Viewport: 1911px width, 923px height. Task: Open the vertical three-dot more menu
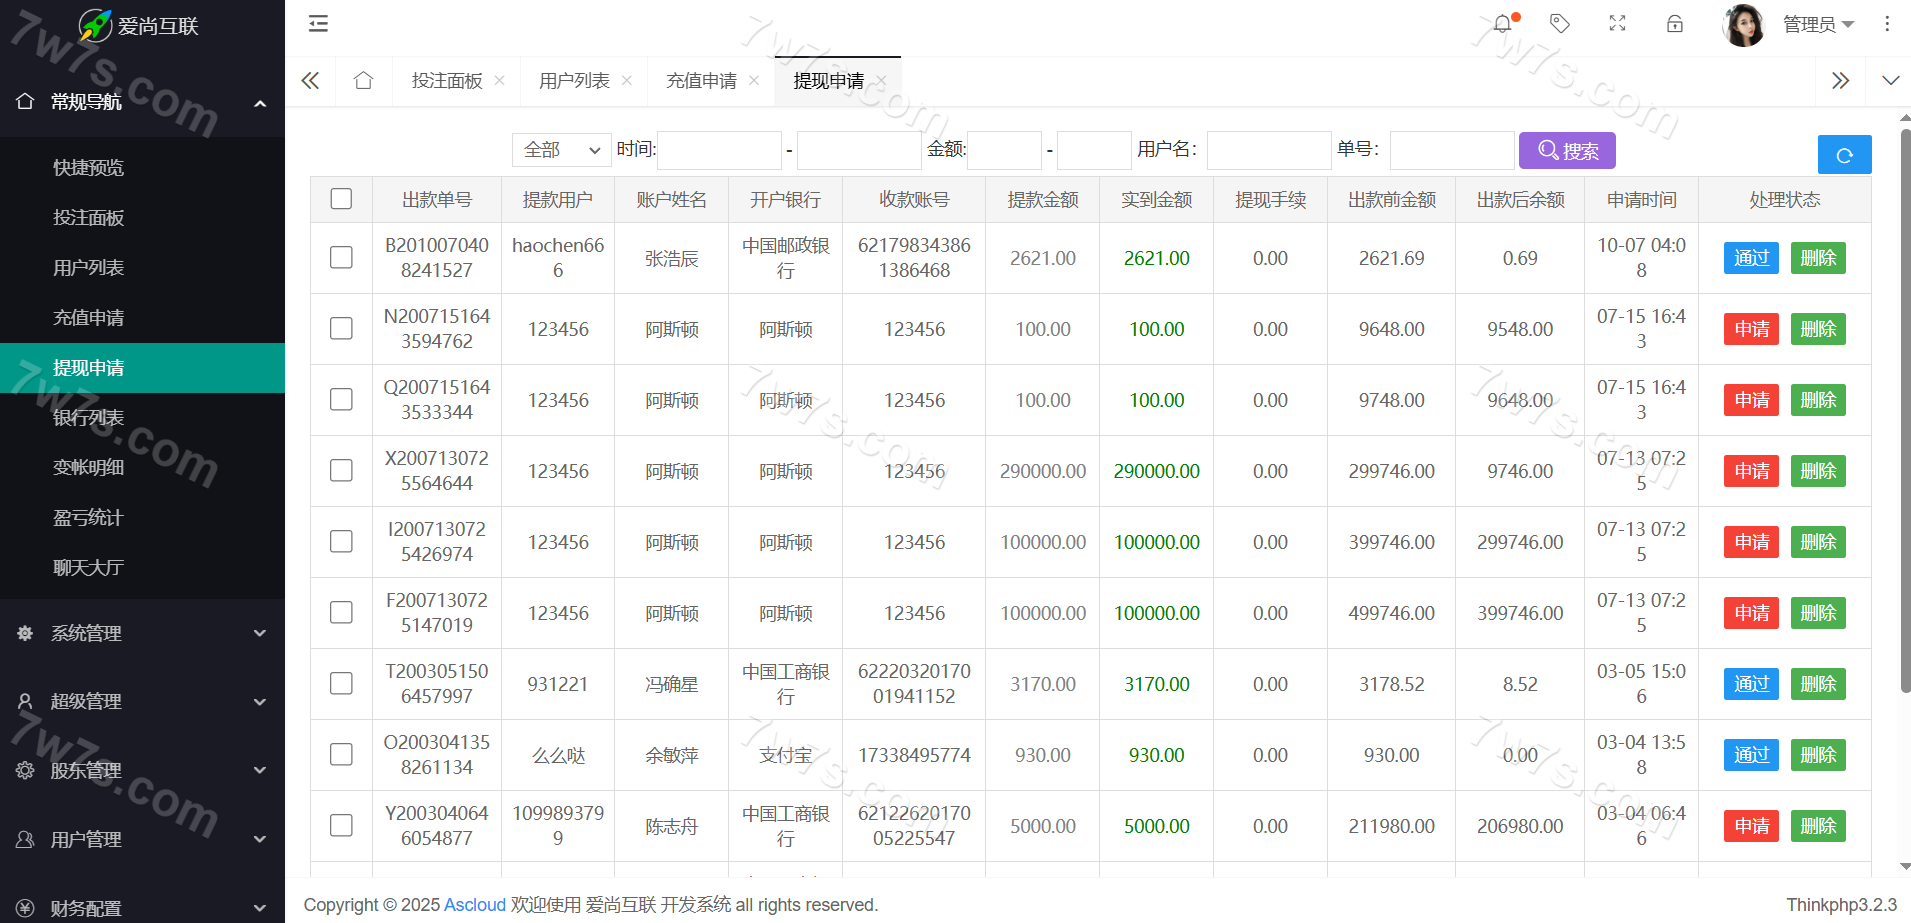click(x=1887, y=24)
